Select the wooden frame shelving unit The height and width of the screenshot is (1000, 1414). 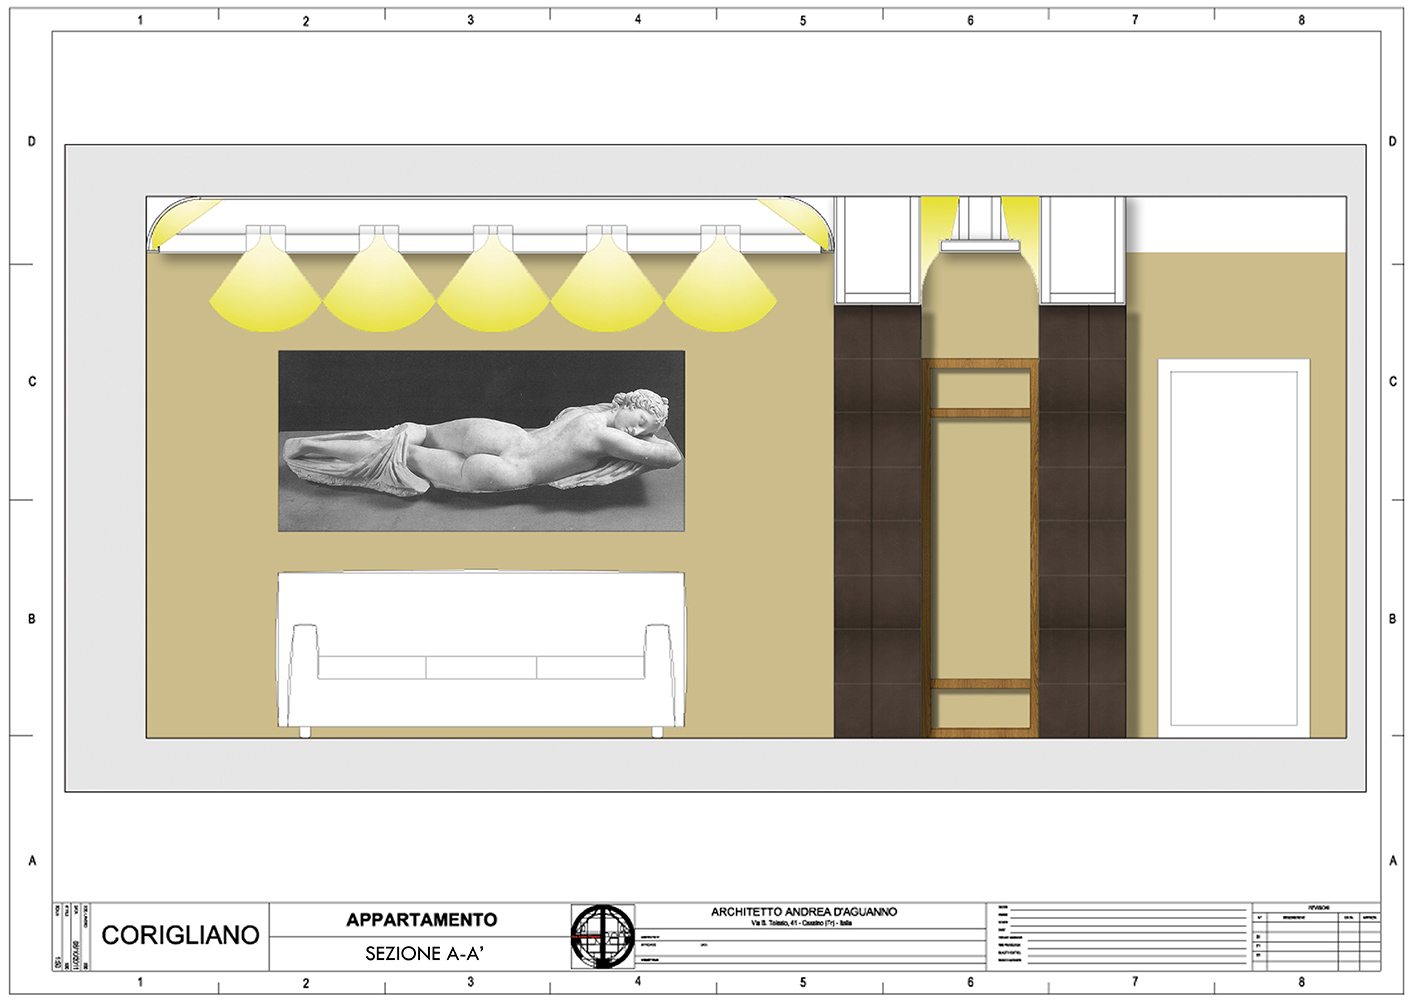pyautogui.click(x=980, y=548)
